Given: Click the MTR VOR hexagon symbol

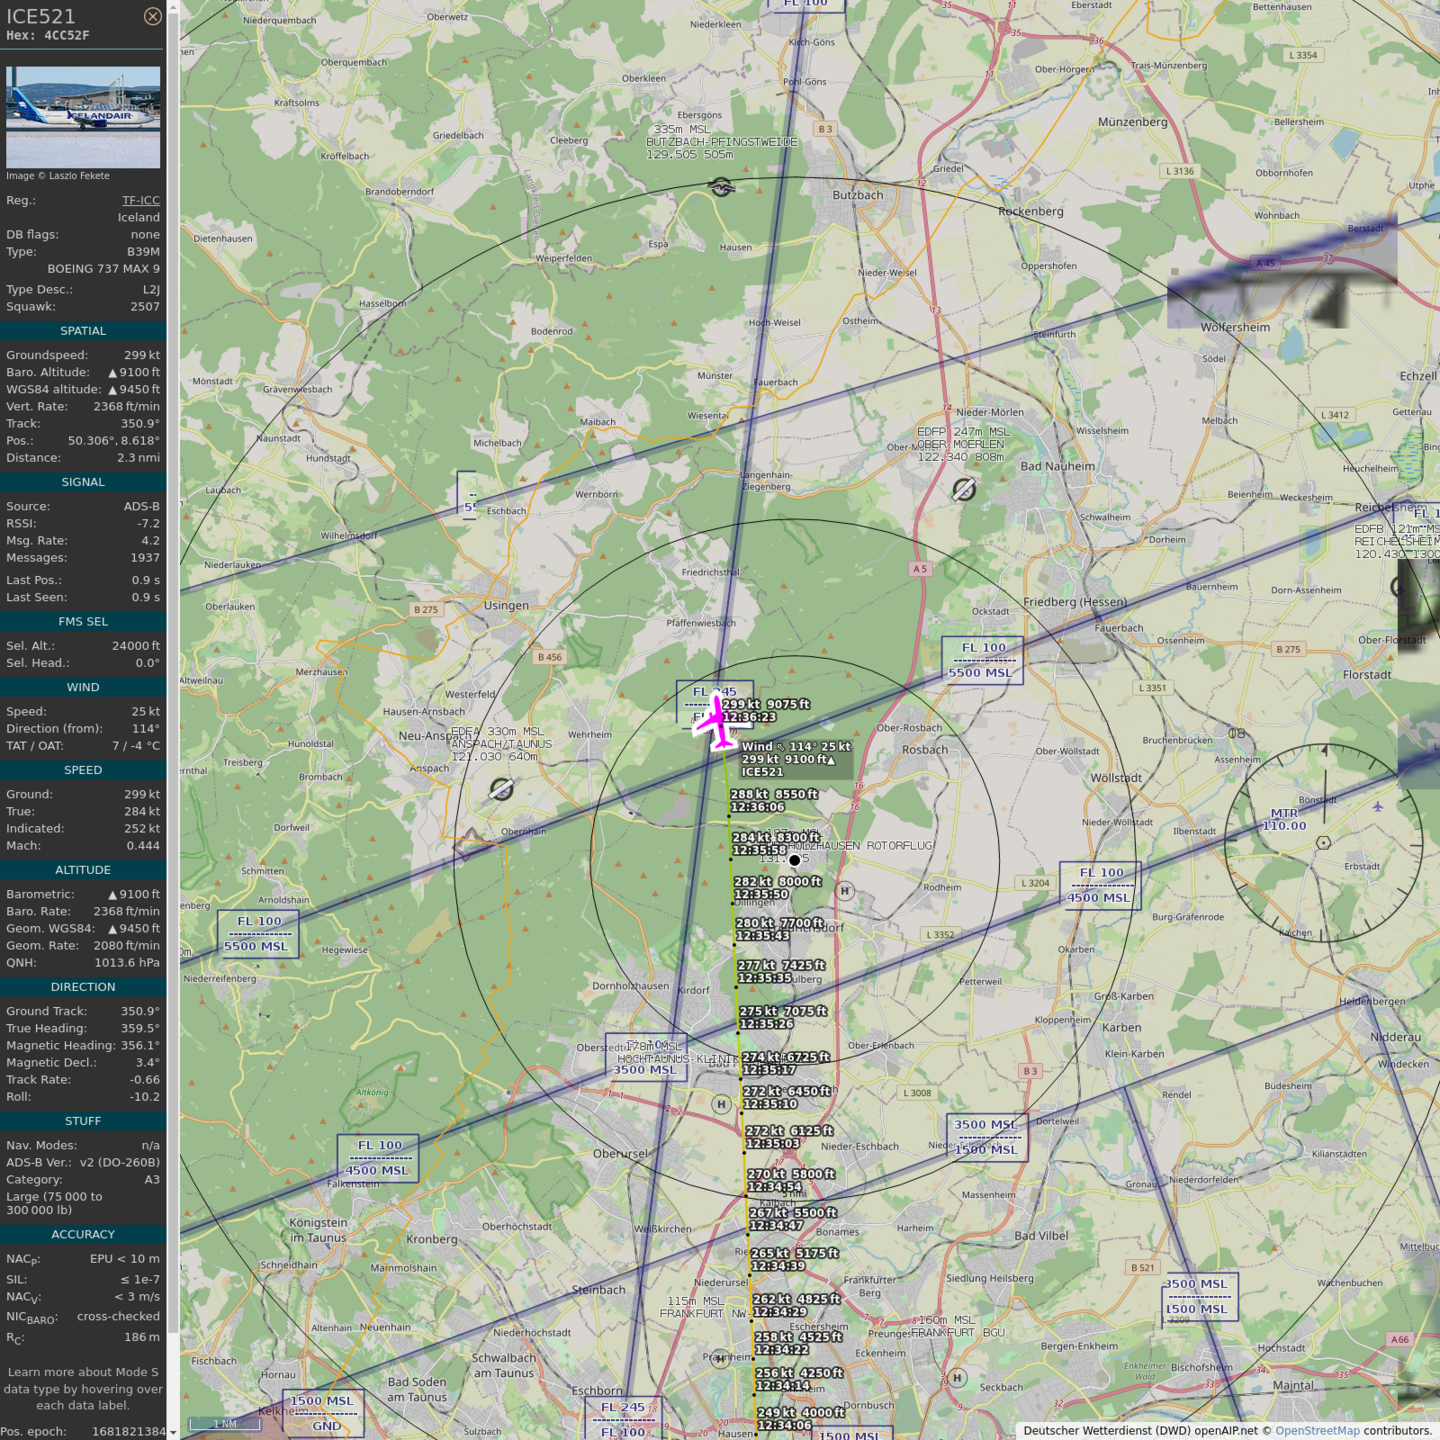Looking at the screenshot, I should tap(1323, 843).
